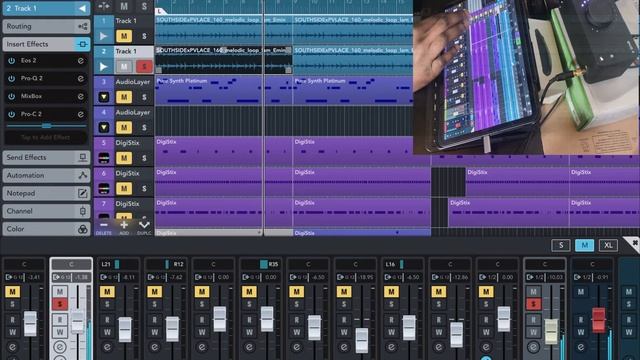Open the Pro-Q 2 editor via its e icon

click(81, 78)
